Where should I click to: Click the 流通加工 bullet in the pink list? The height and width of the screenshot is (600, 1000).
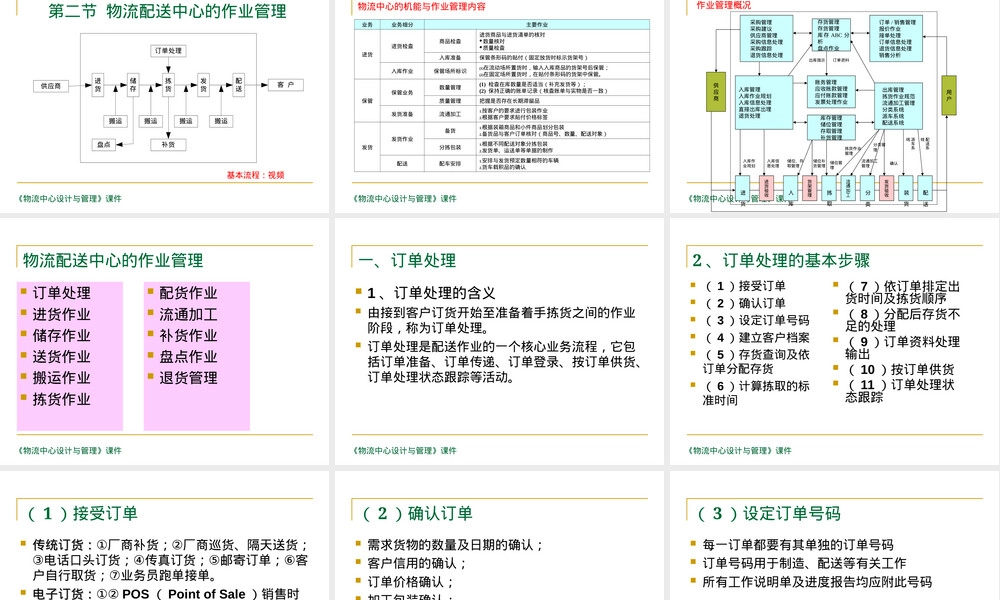point(188,314)
